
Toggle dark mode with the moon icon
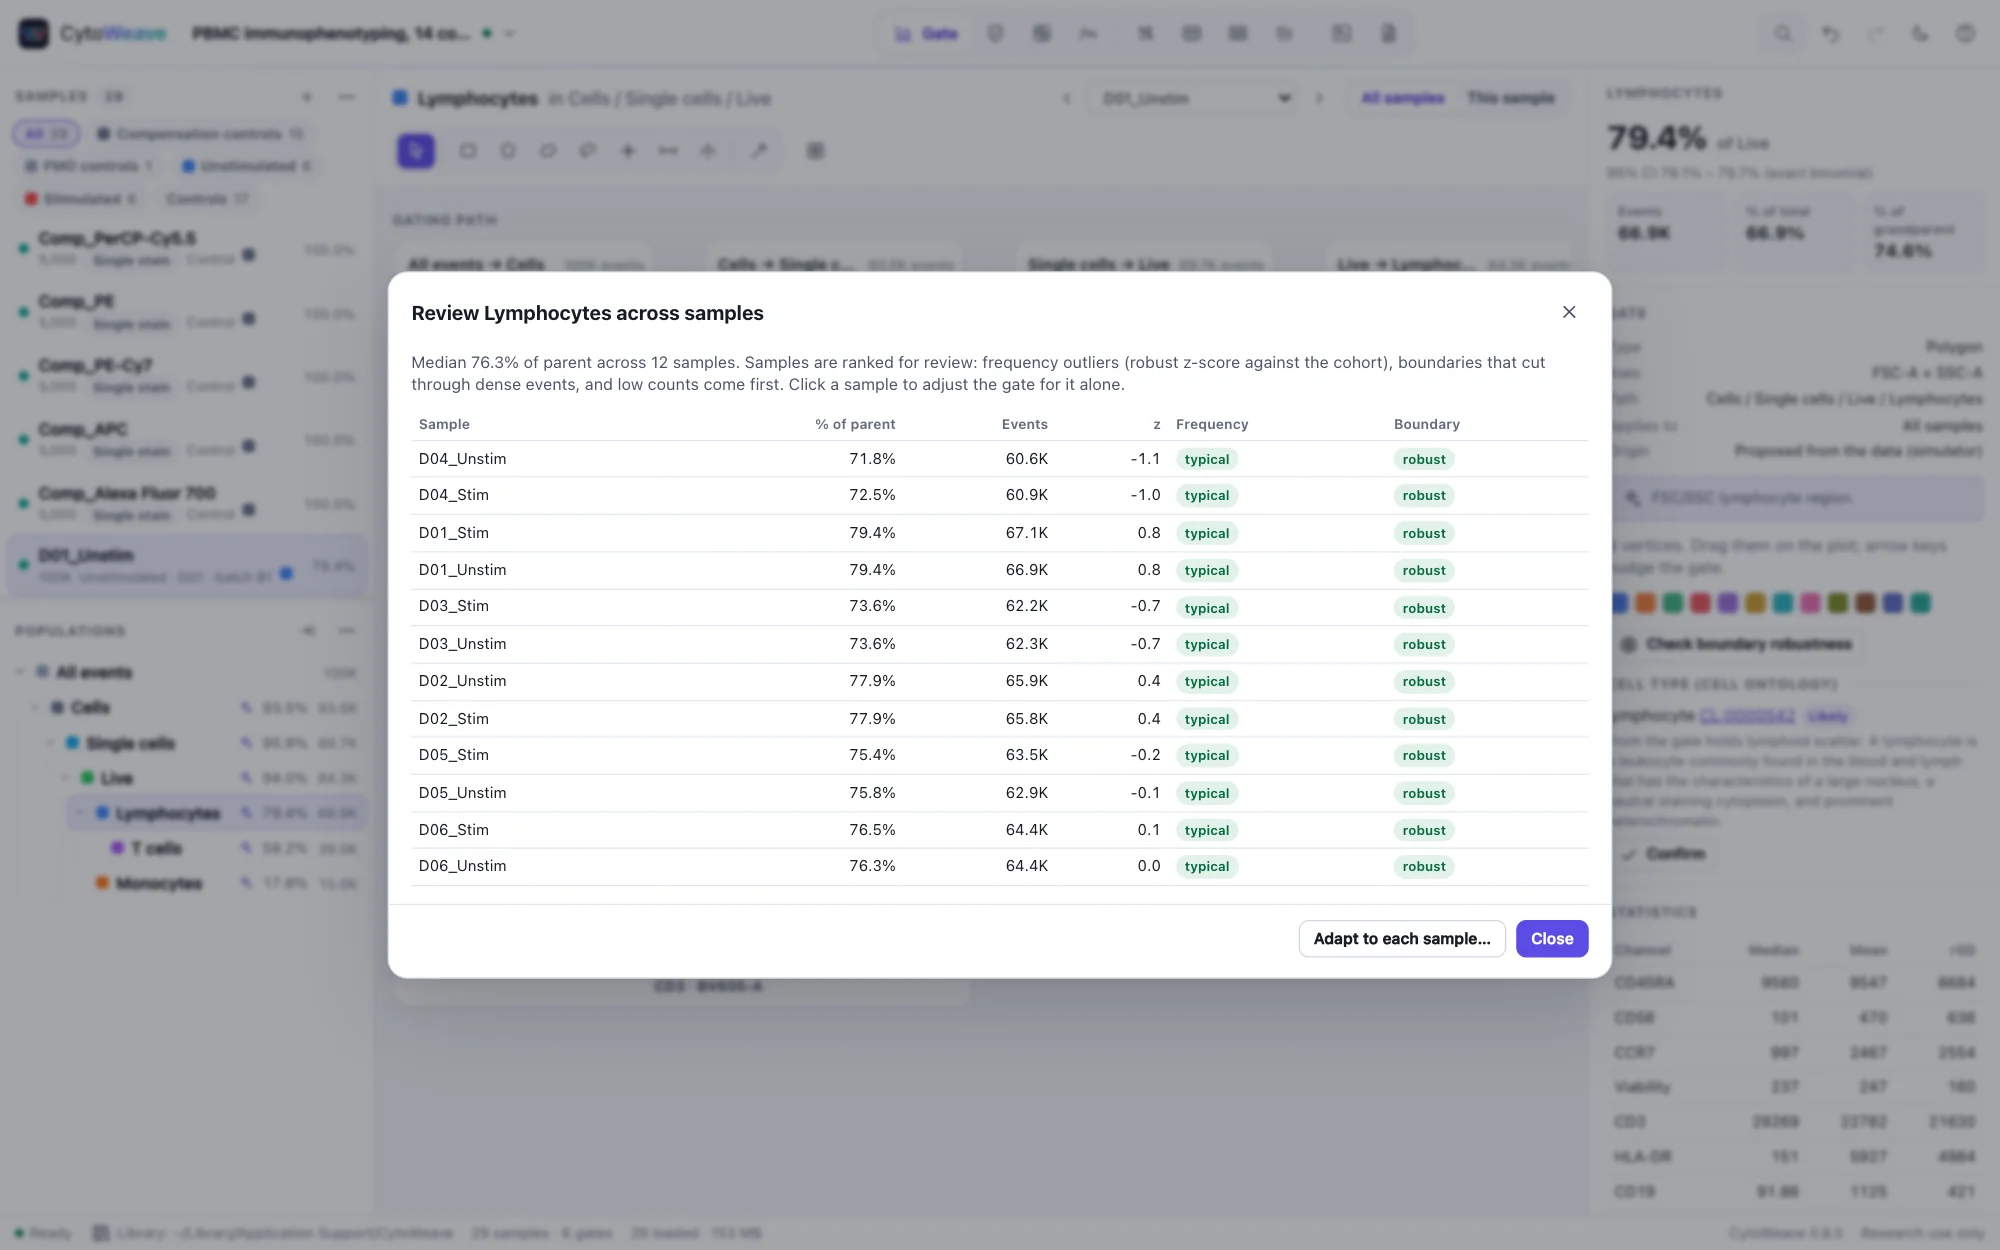[1920, 34]
